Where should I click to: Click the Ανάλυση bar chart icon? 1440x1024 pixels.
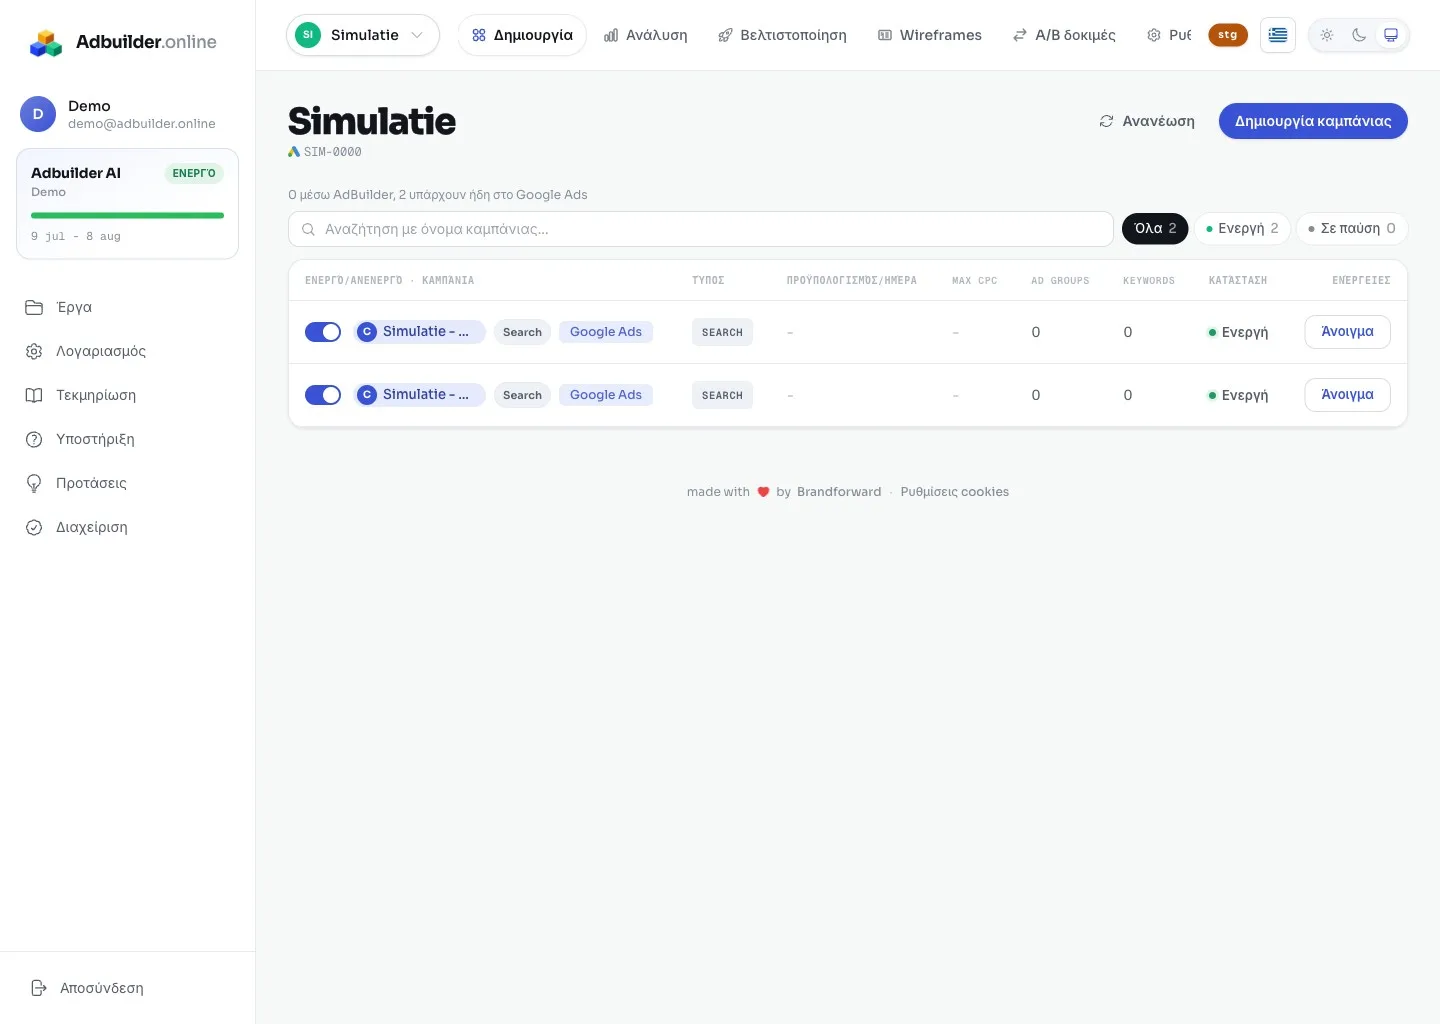point(611,35)
